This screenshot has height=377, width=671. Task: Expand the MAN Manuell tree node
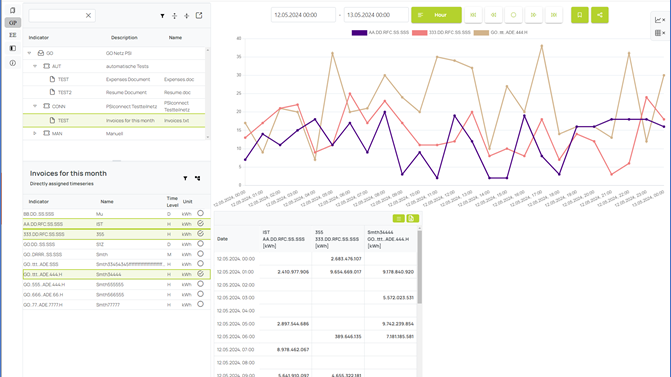(35, 134)
